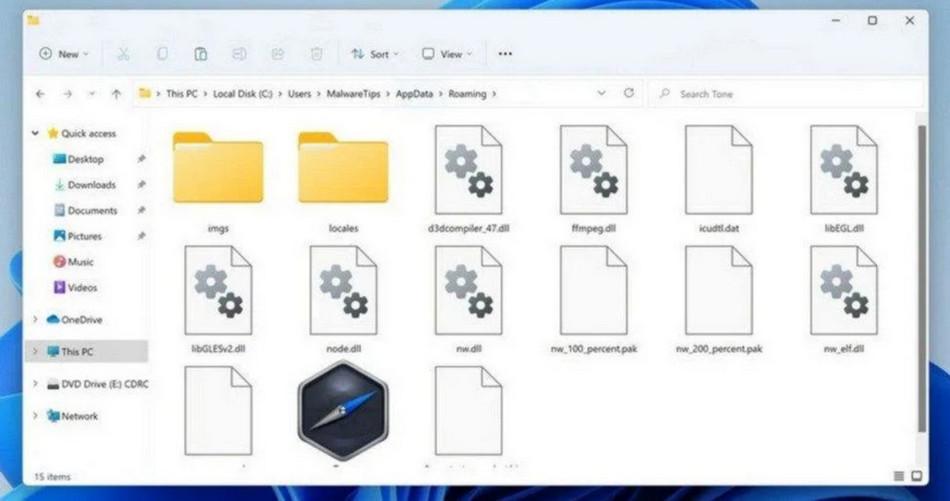Screen dimensions: 950x501
Task: Switch to details view icon in status bar
Action: [x=899, y=476]
